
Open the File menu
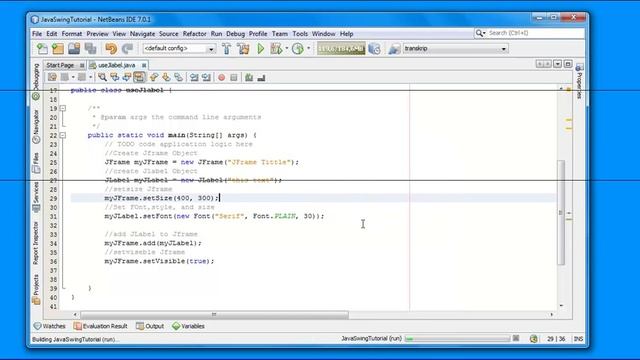coord(37,34)
